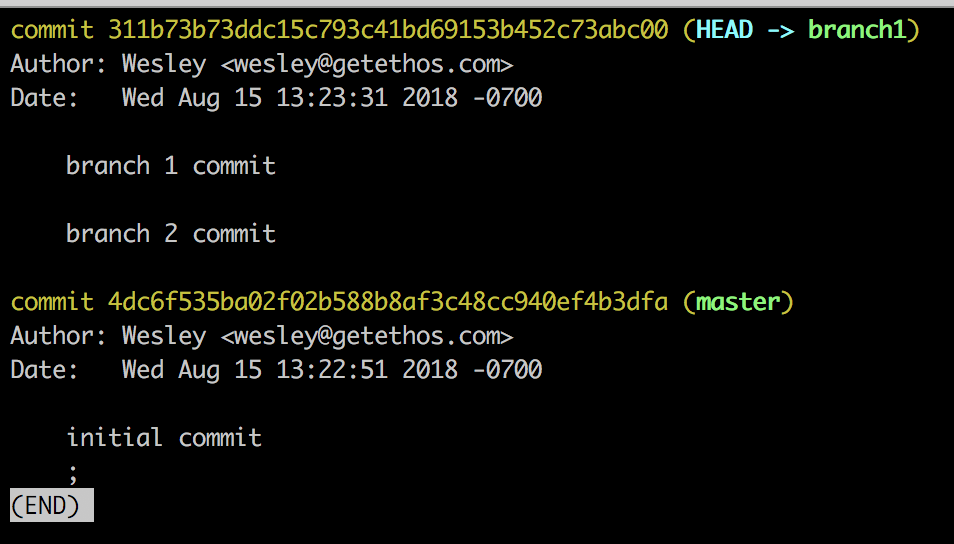Click the HEAD pointer label

(x=724, y=30)
